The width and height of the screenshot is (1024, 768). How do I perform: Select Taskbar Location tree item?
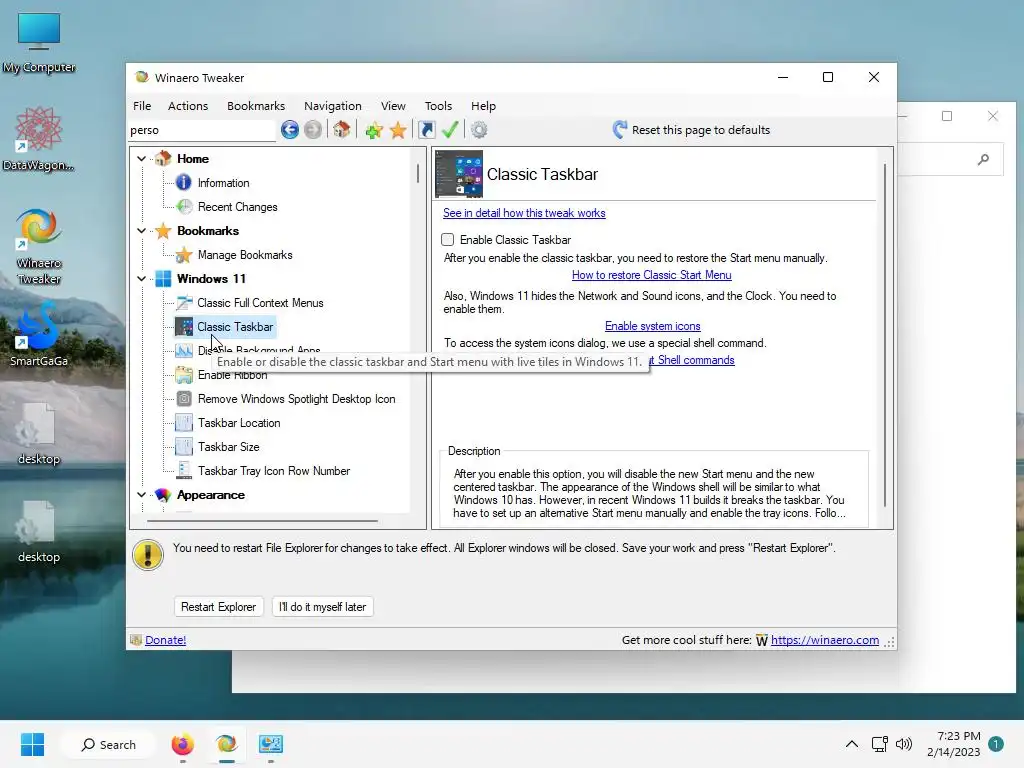pyautogui.click(x=239, y=423)
